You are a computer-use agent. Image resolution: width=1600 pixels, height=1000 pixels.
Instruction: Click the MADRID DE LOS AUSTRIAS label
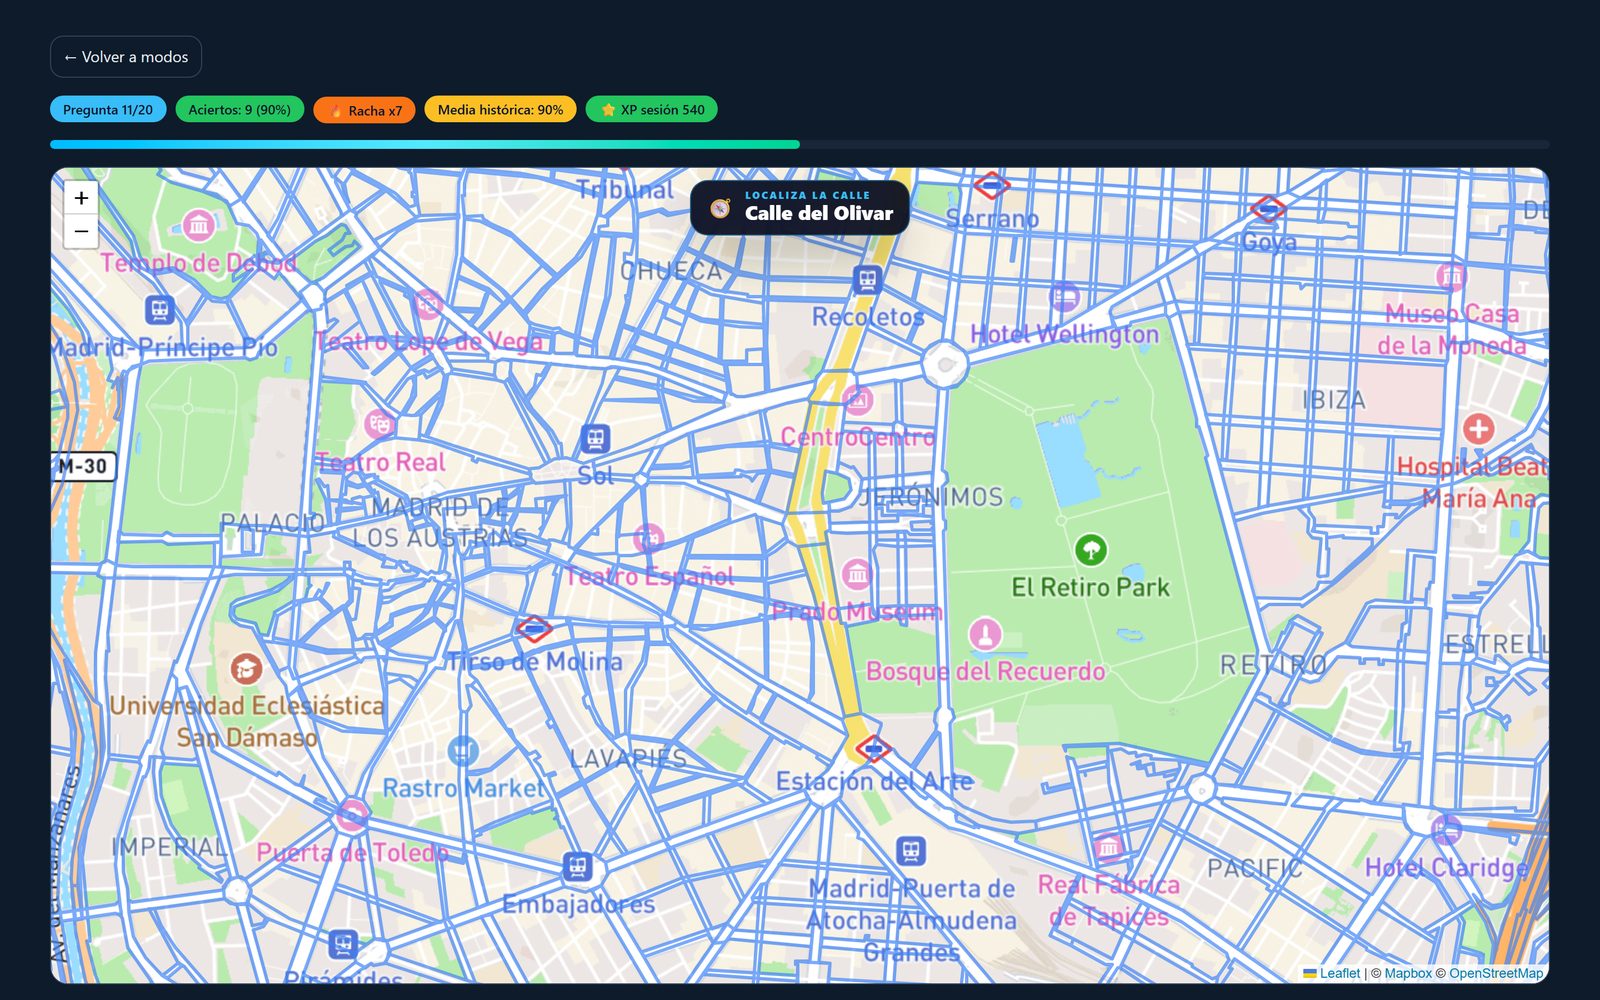440,522
